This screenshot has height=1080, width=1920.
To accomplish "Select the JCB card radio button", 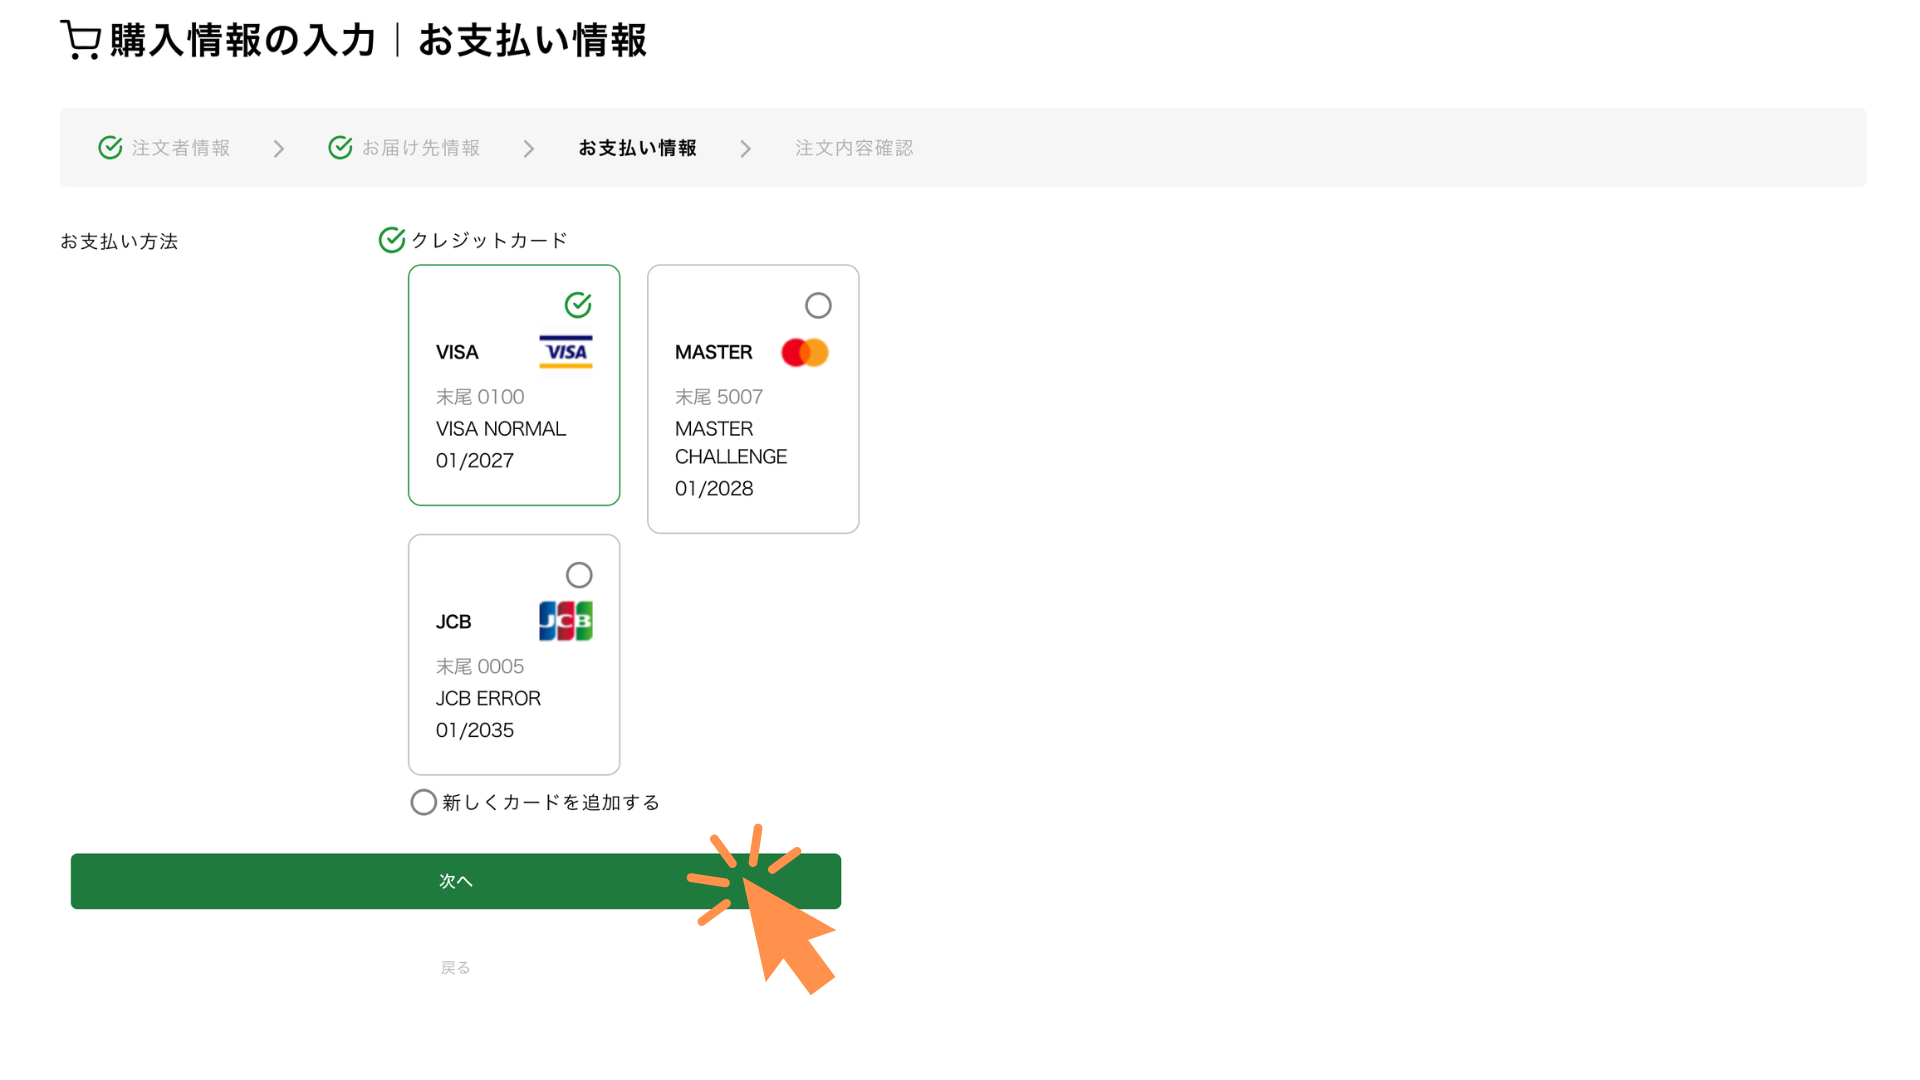I will click(579, 575).
